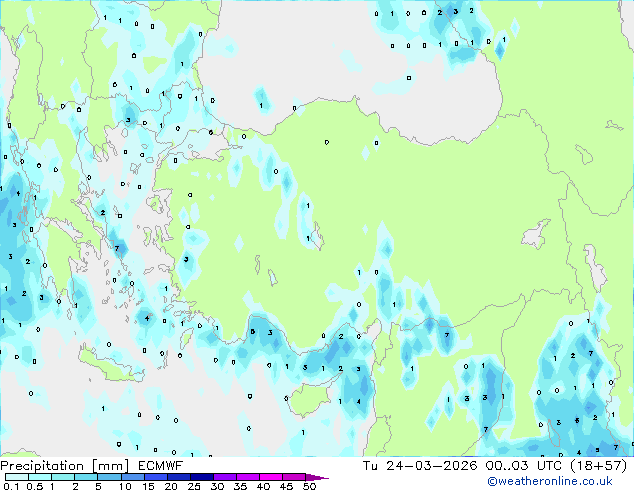634x490 pixels.
Task: Click the '40' legend scale label
Action: [263, 486]
